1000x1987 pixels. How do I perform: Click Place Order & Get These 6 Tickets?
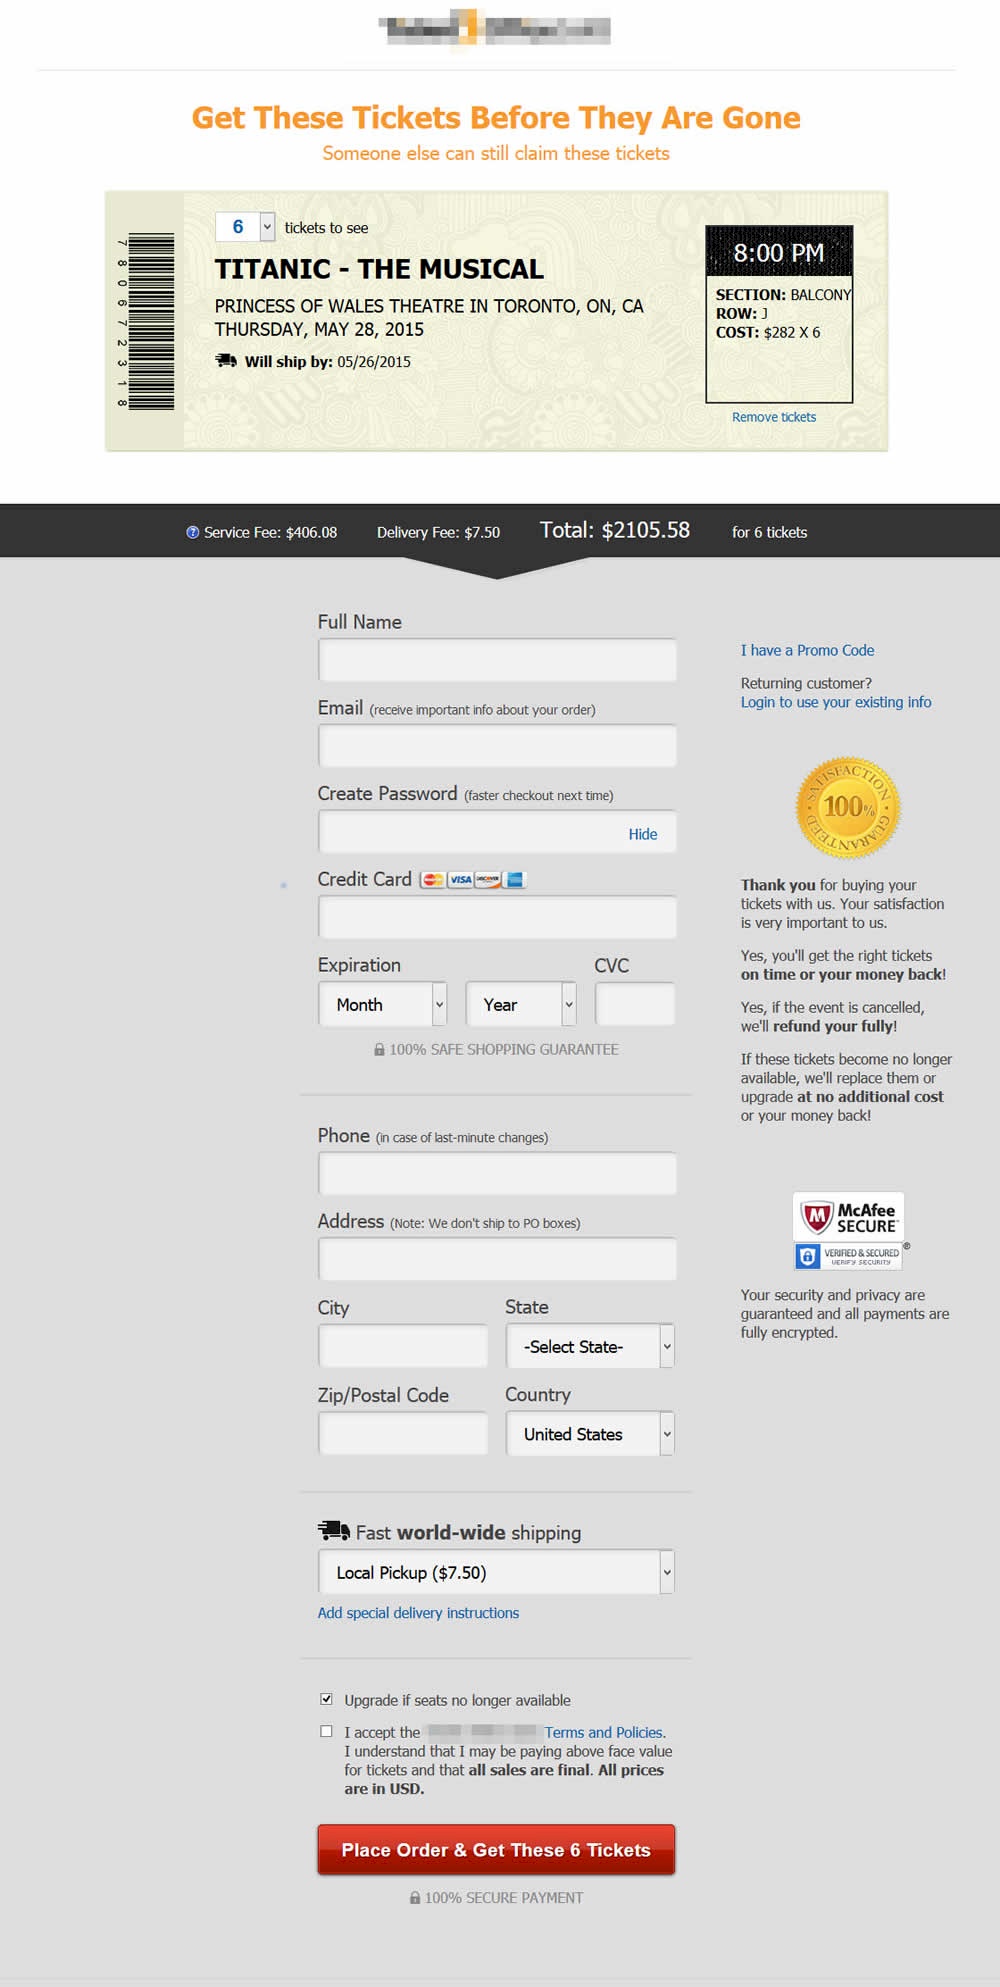[x=496, y=1849]
